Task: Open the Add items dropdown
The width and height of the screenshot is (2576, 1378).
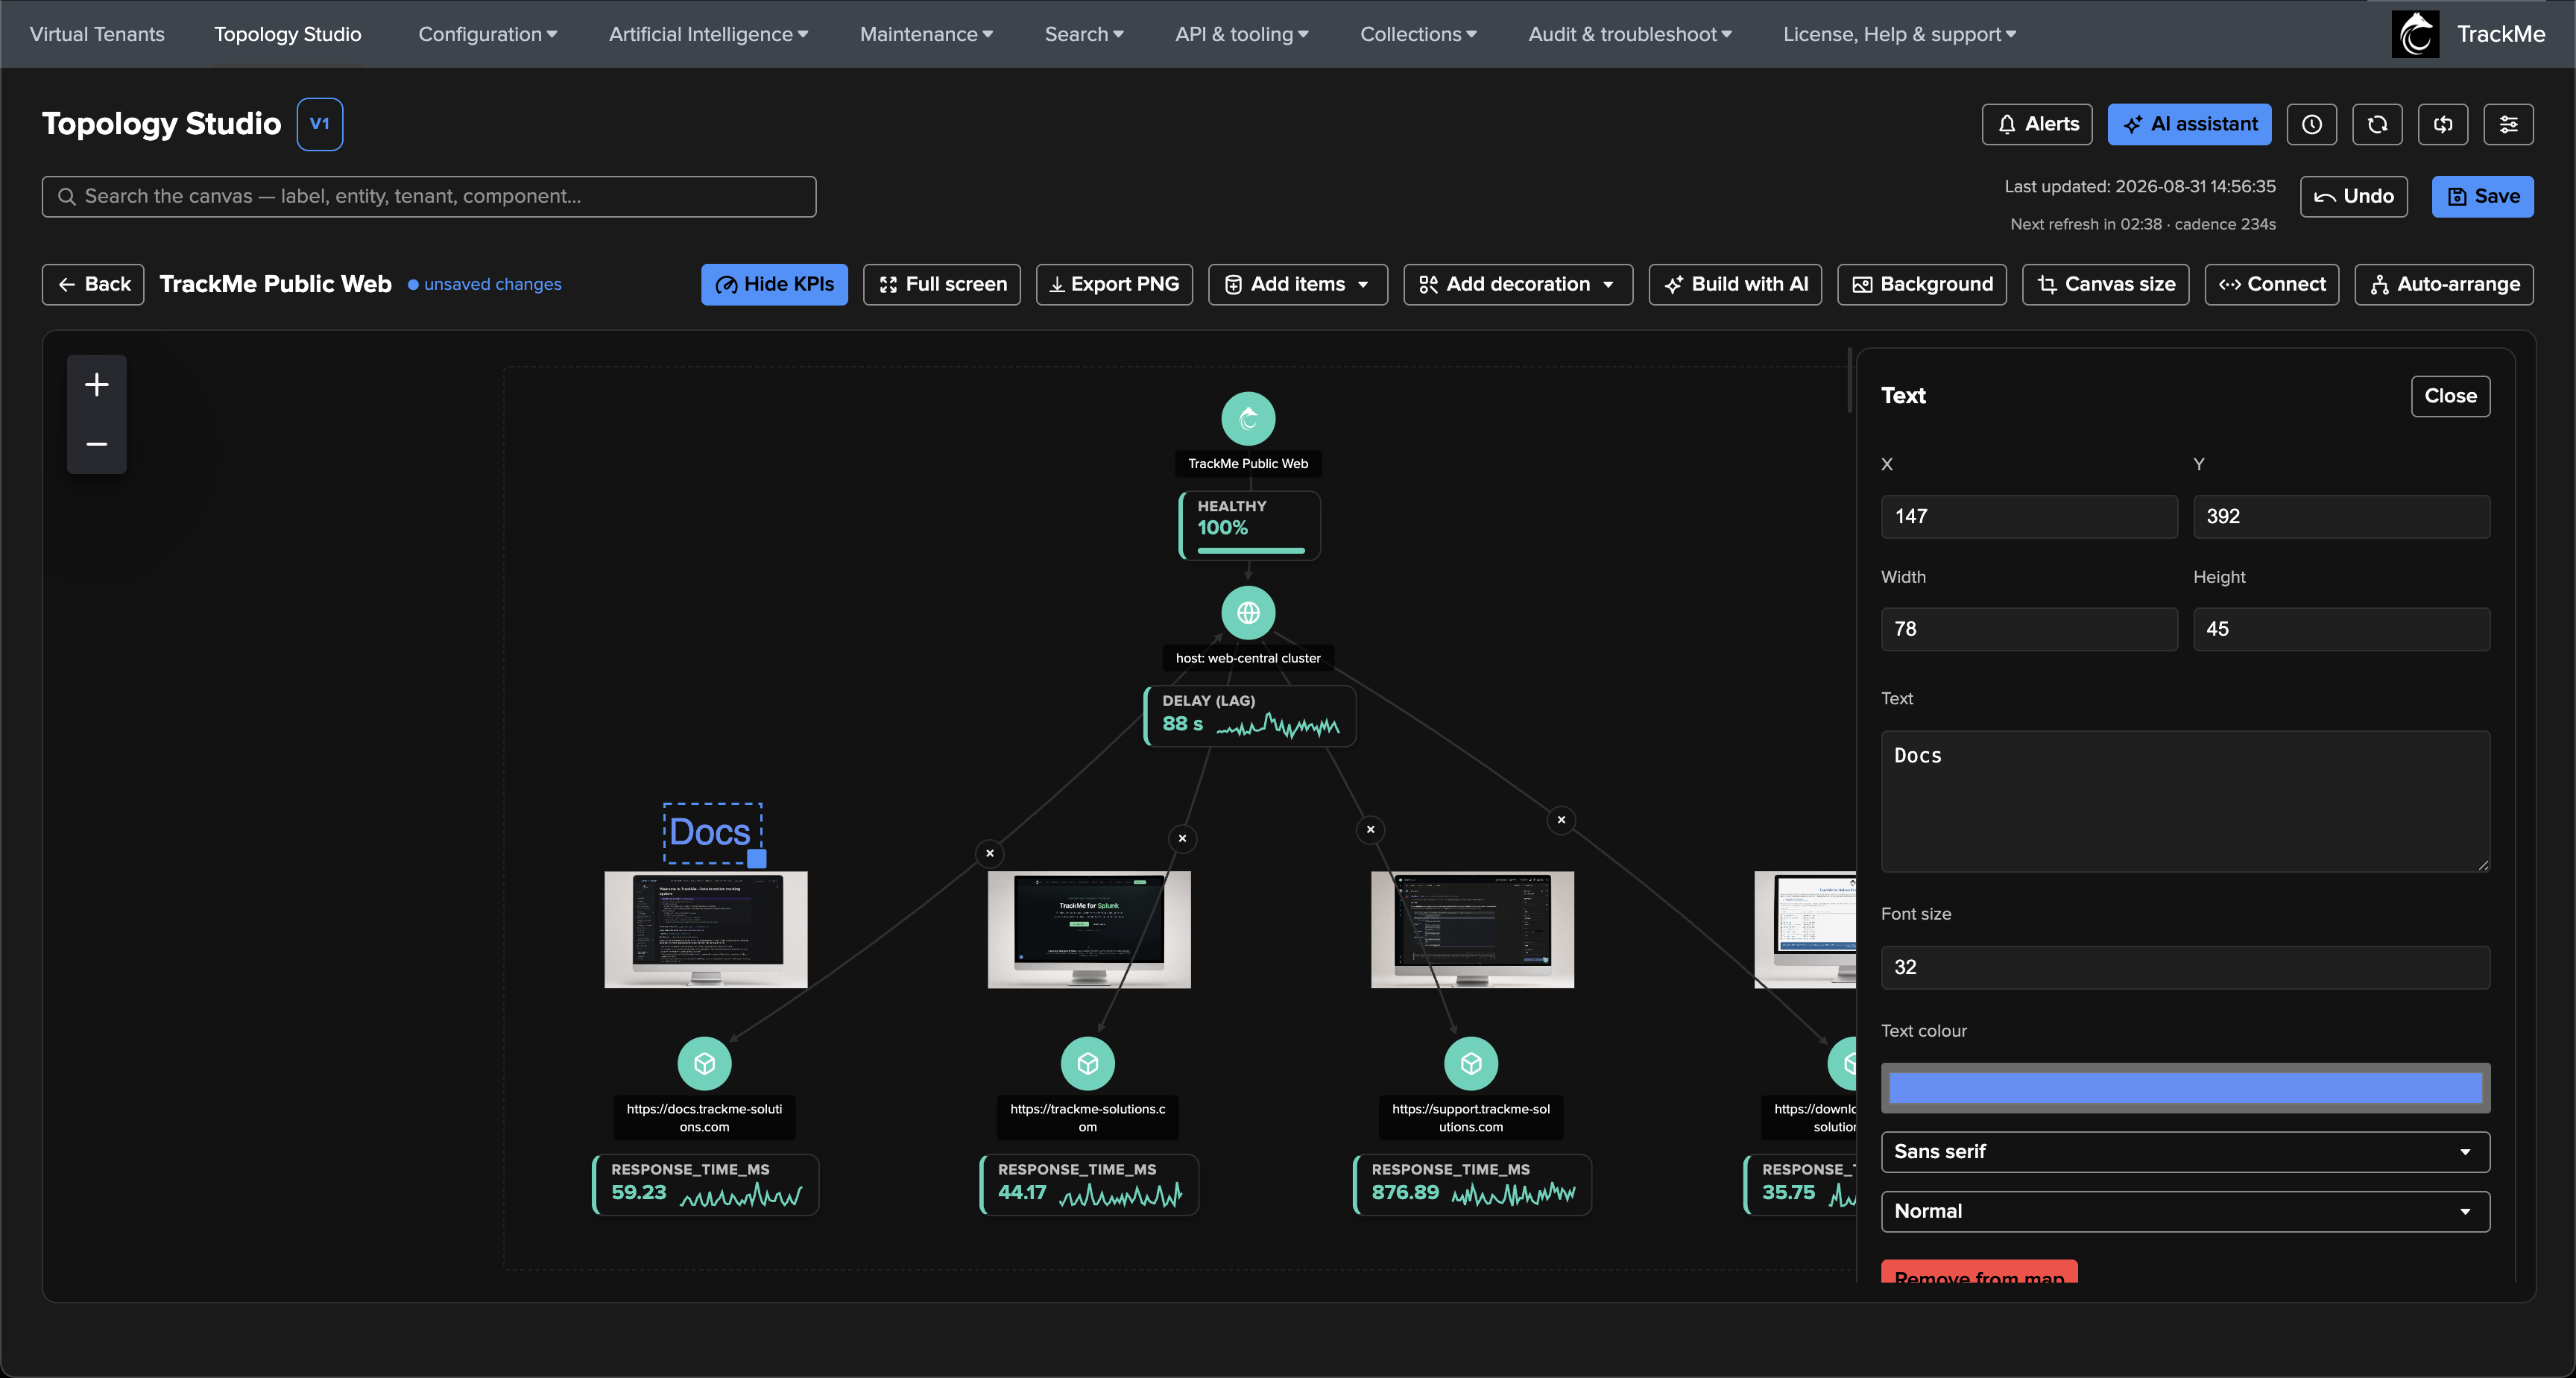Action: click(1297, 284)
